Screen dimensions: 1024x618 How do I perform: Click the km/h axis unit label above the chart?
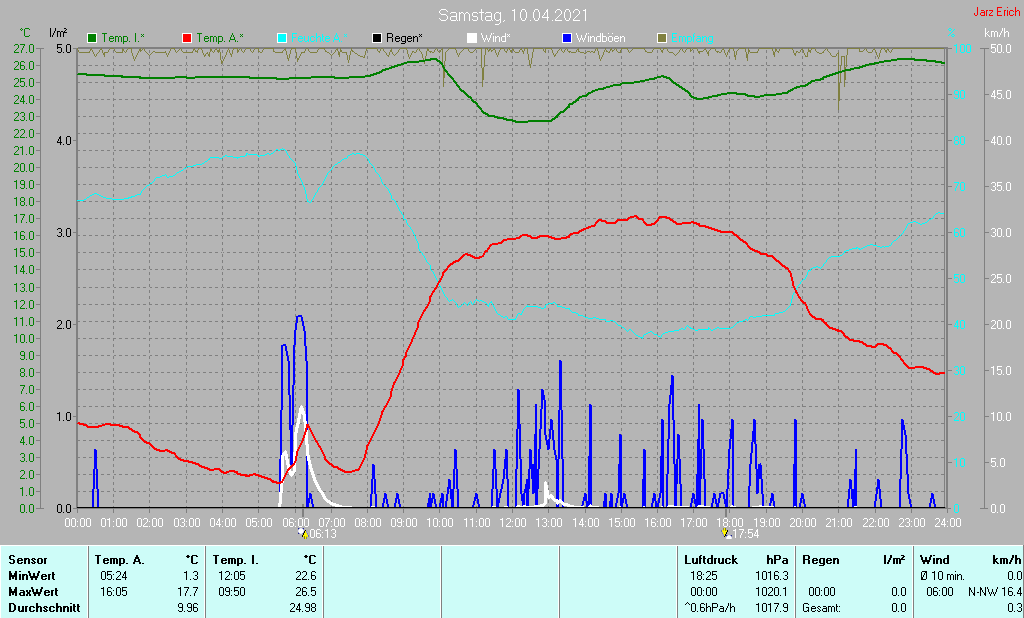[x=997, y=33]
